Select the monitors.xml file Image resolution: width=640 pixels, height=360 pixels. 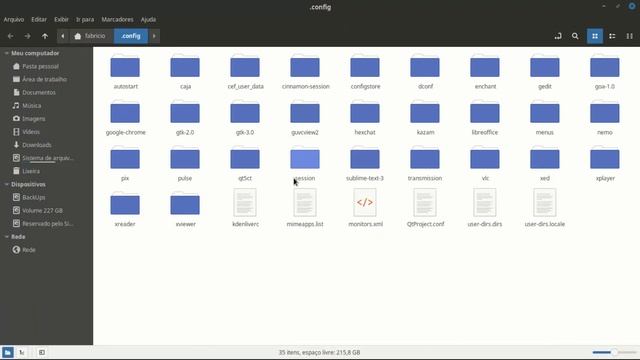tap(365, 208)
